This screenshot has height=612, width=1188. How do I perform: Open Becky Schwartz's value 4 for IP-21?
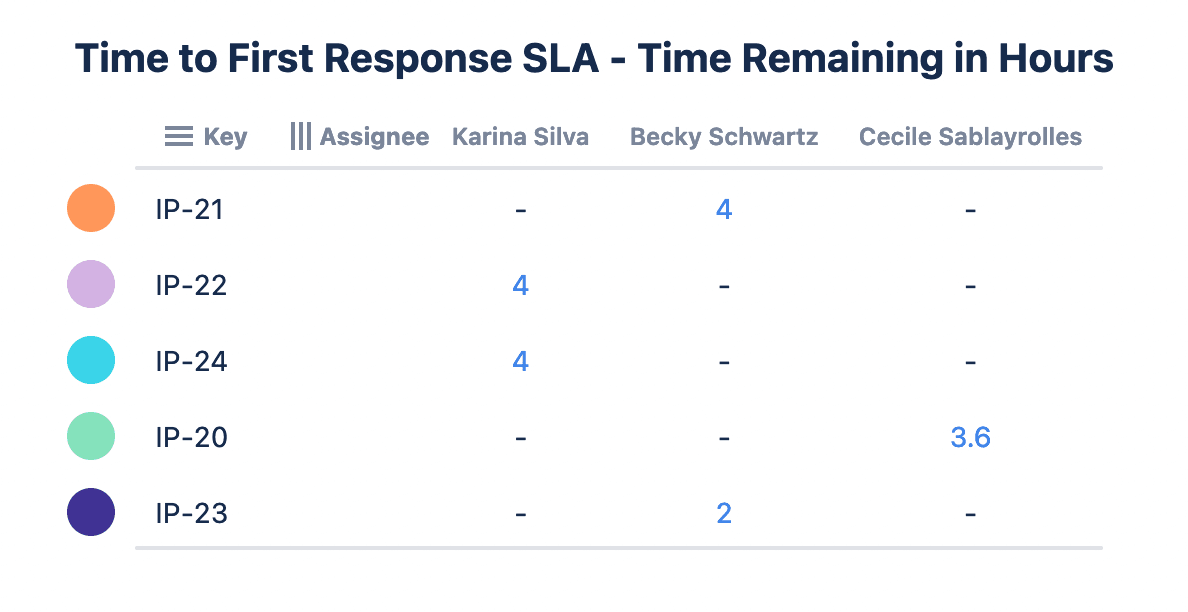click(724, 210)
